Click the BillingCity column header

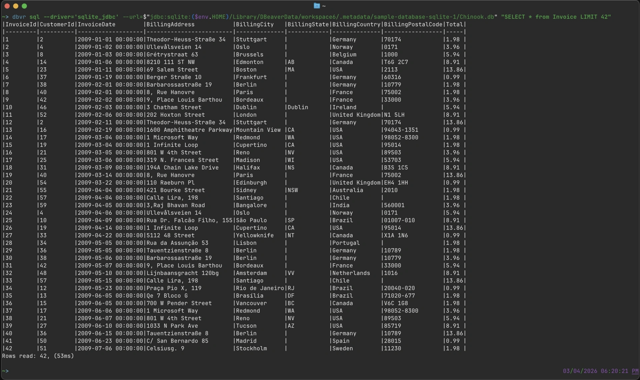click(x=255, y=24)
